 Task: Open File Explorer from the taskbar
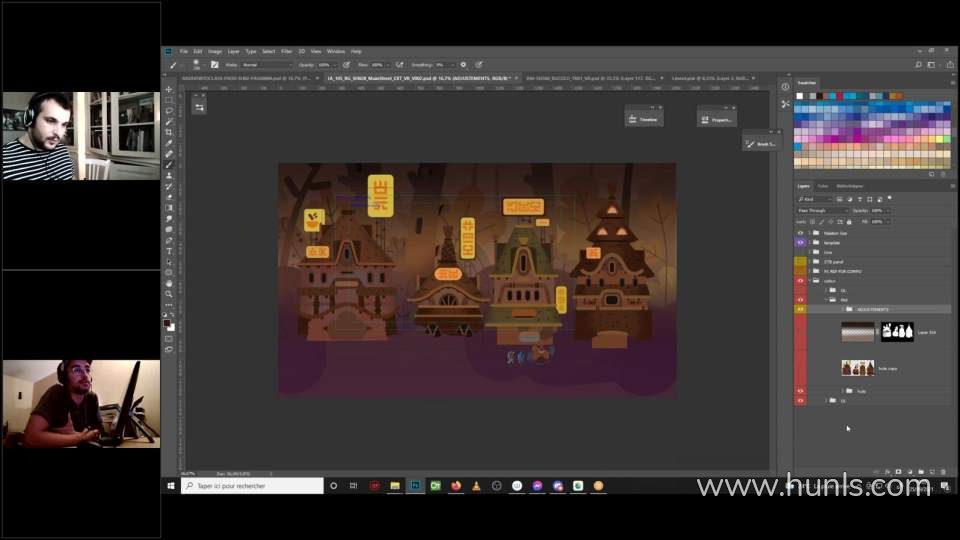click(x=395, y=486)
